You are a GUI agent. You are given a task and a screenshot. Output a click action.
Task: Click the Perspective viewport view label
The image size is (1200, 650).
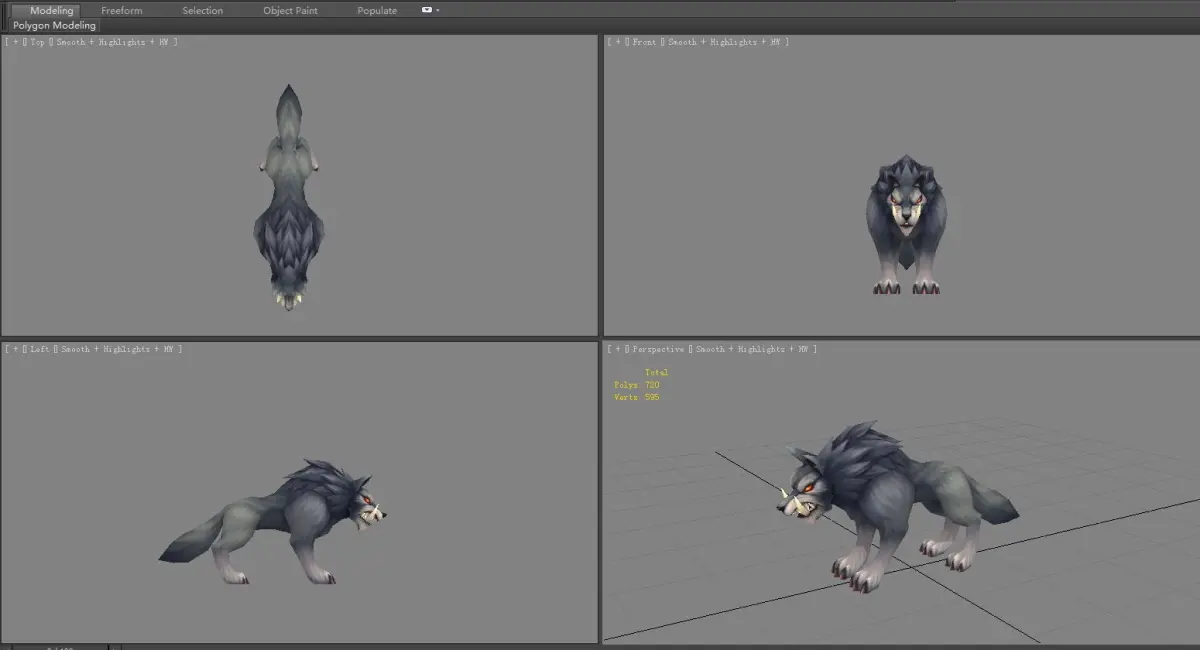click(658, 349)
